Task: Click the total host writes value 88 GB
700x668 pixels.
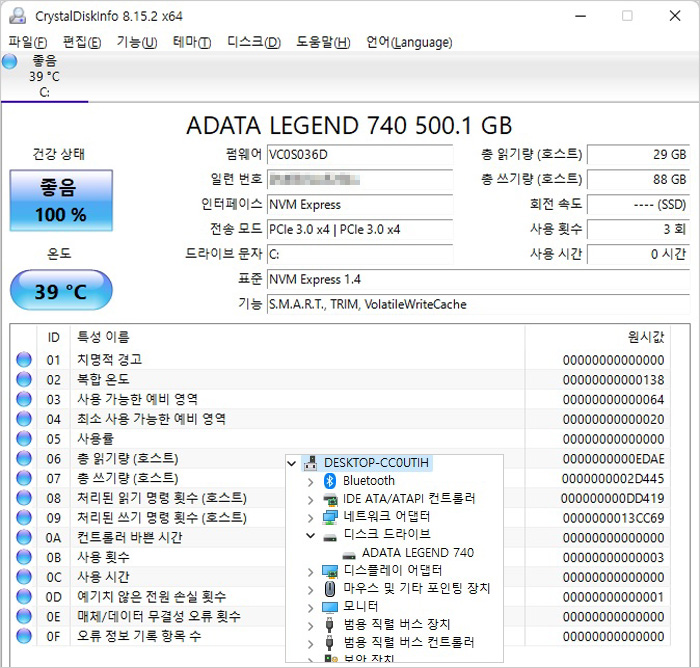Action: coord(638,180)
